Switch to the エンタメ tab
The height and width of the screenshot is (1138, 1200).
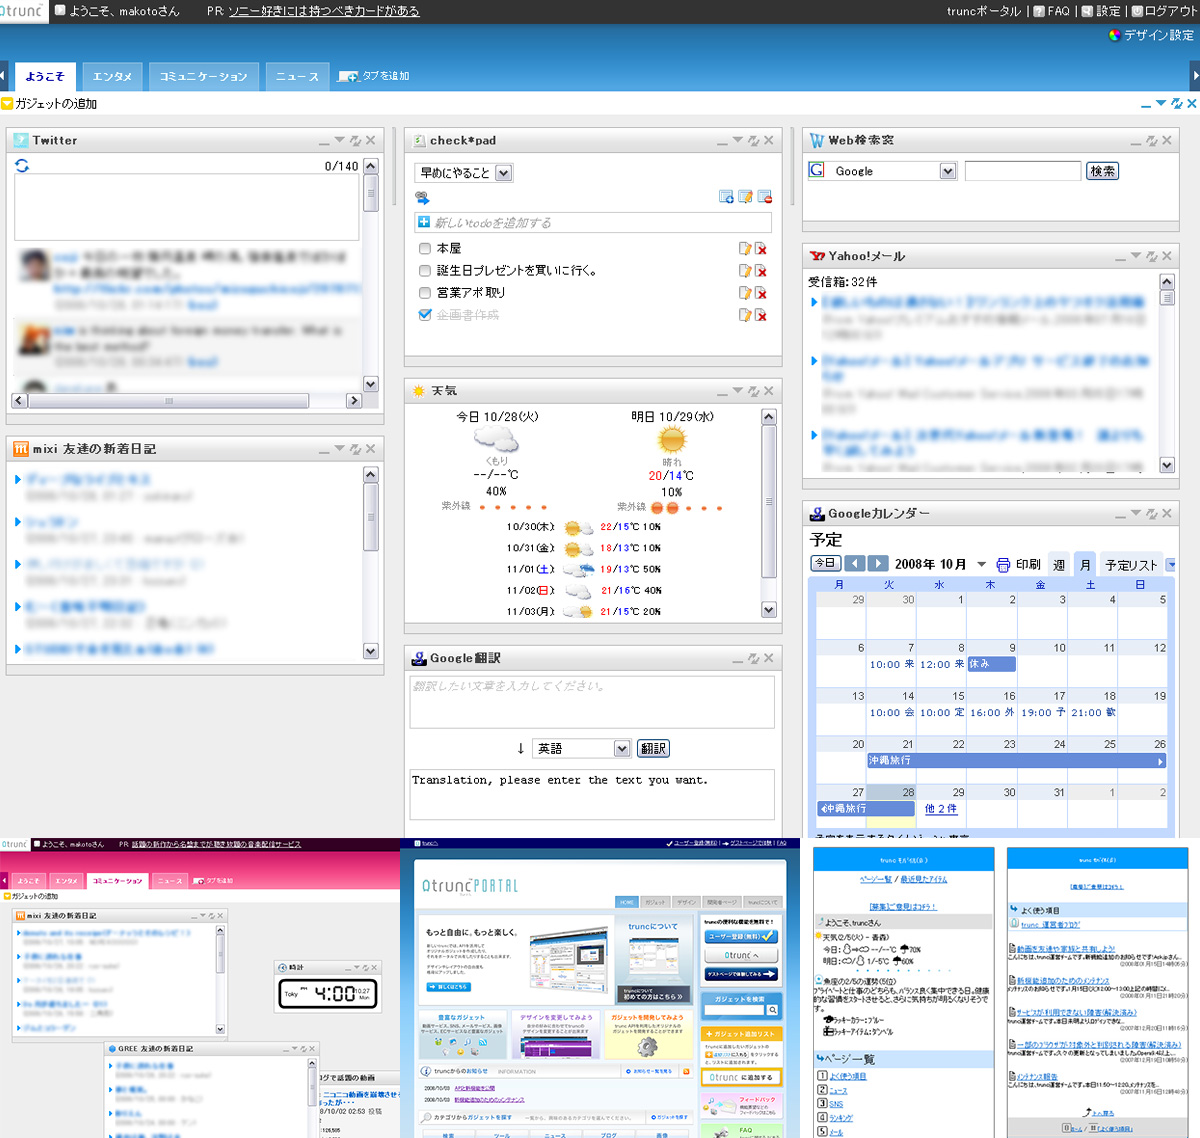pyautogui.click(x=113, y=77)
